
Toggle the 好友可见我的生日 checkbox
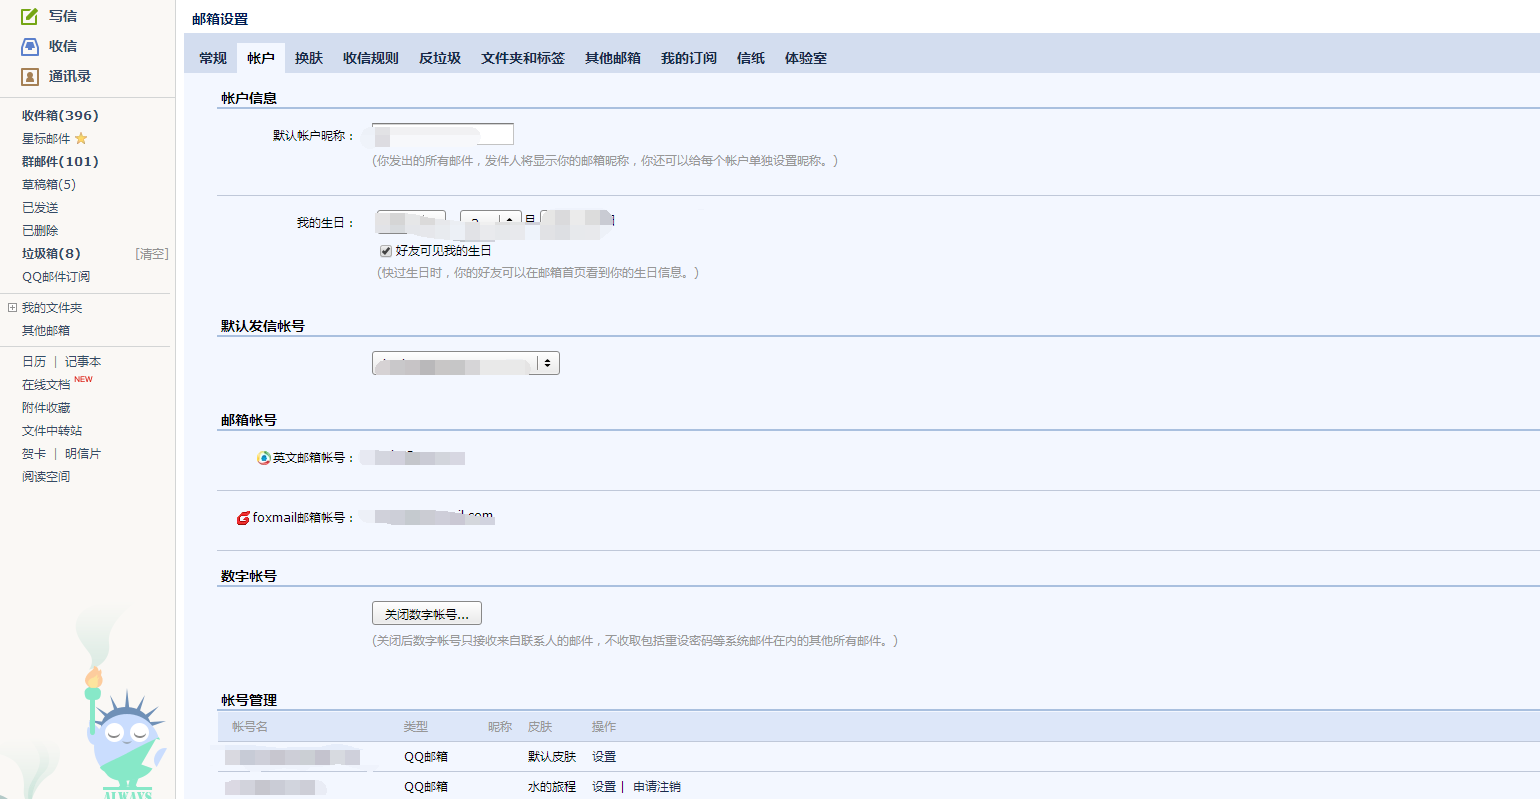point(385,250)
